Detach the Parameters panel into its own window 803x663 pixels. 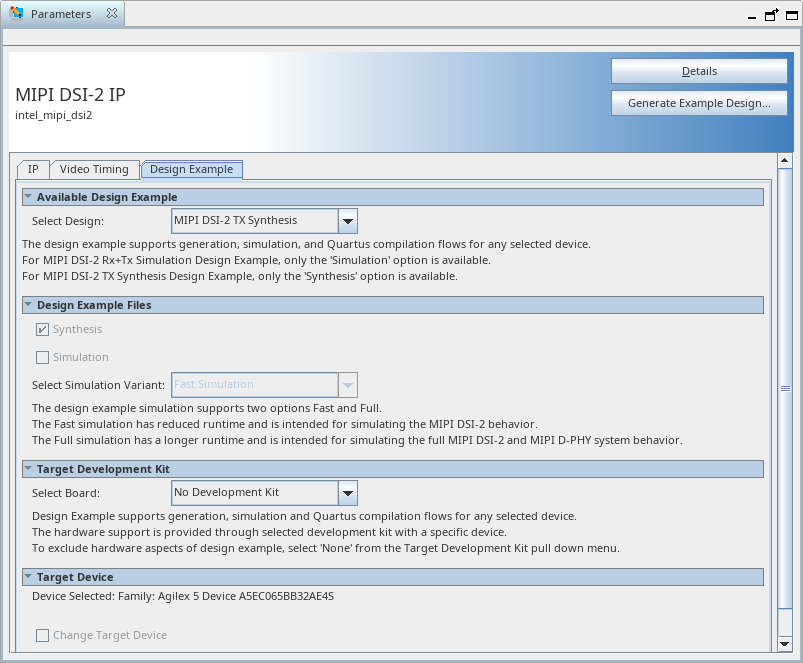point(771,15)
